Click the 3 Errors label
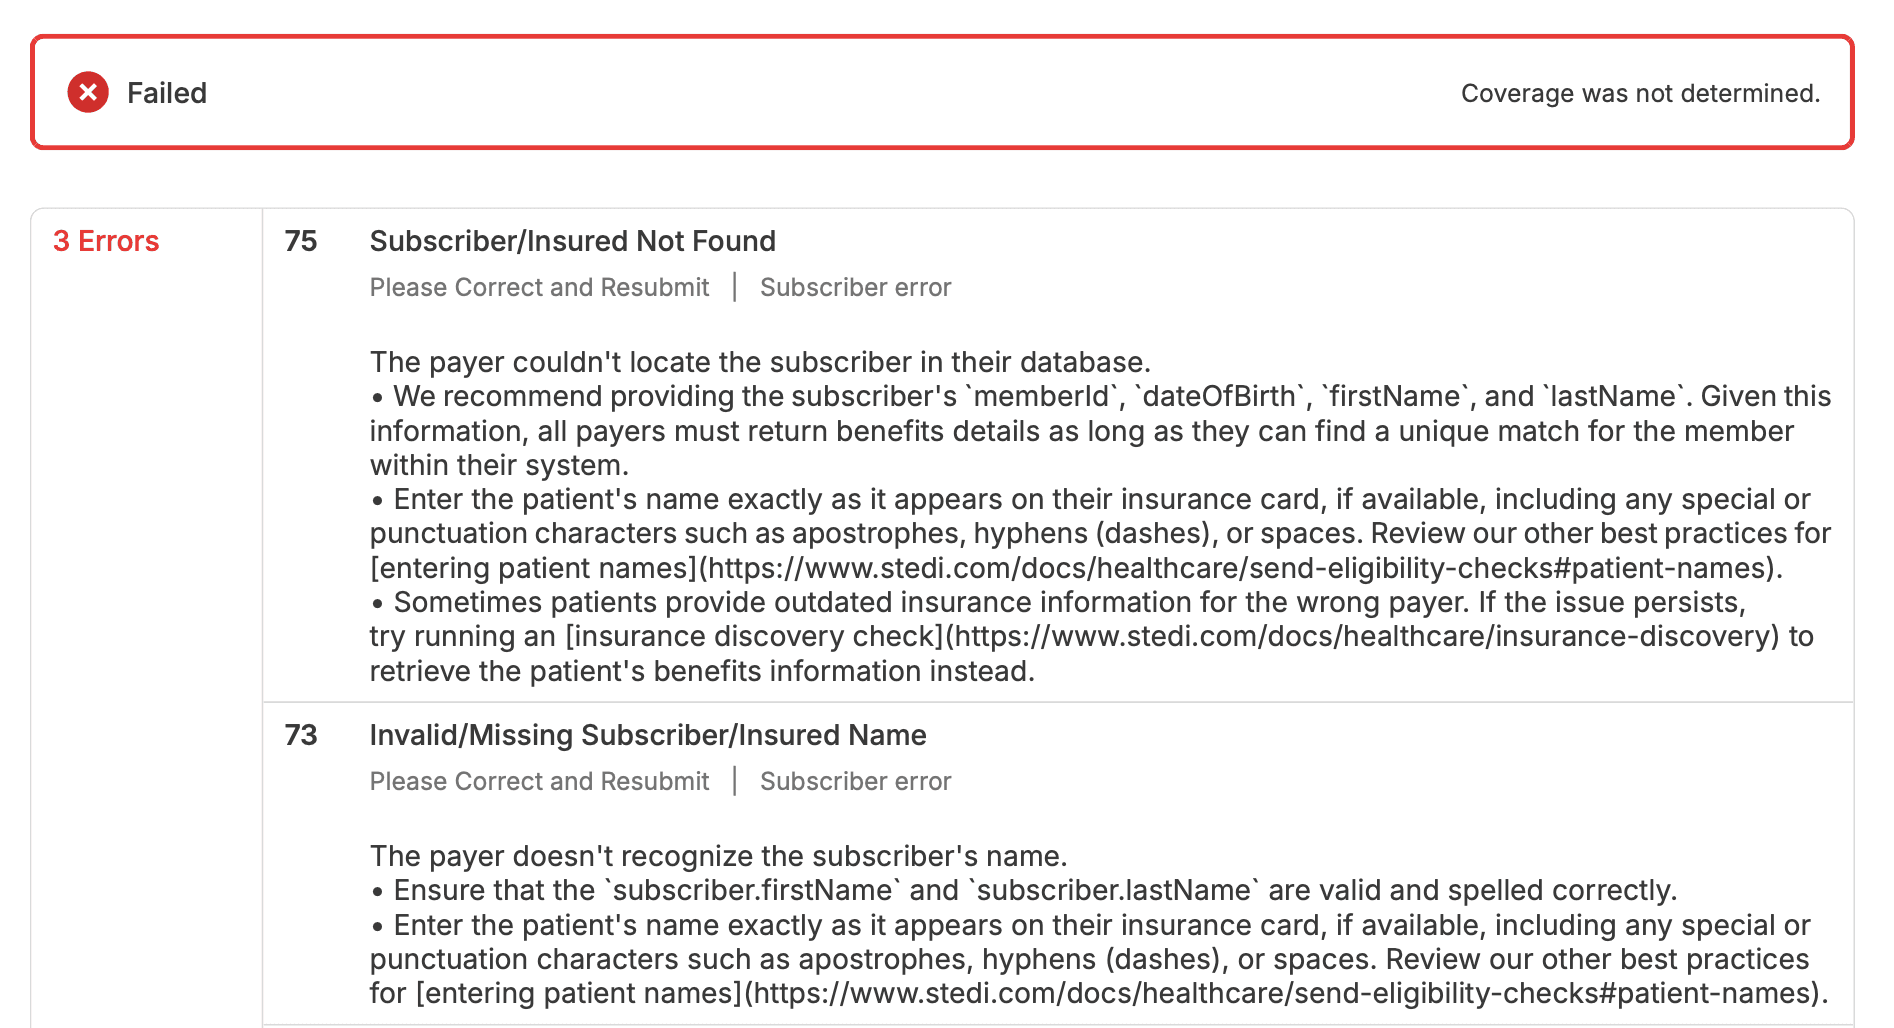 [x=106, y=241]
